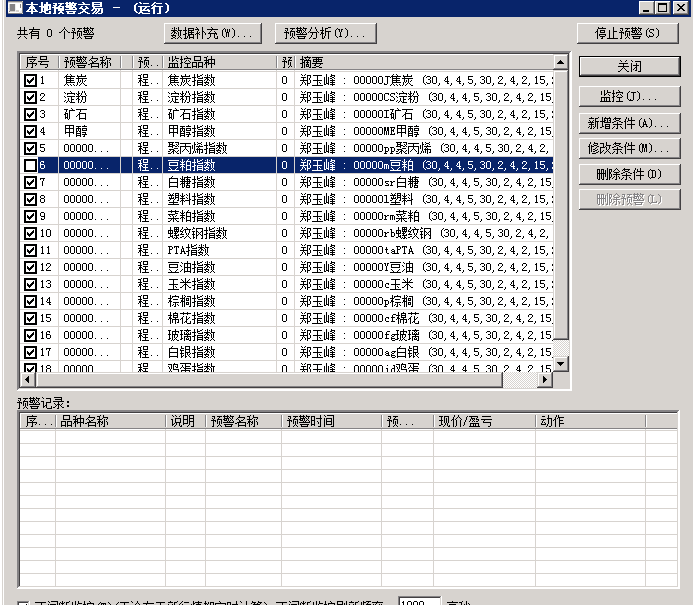693x605 pixels.
Task: Click the alert list scroll-down arrow
Action: (560, 365)
